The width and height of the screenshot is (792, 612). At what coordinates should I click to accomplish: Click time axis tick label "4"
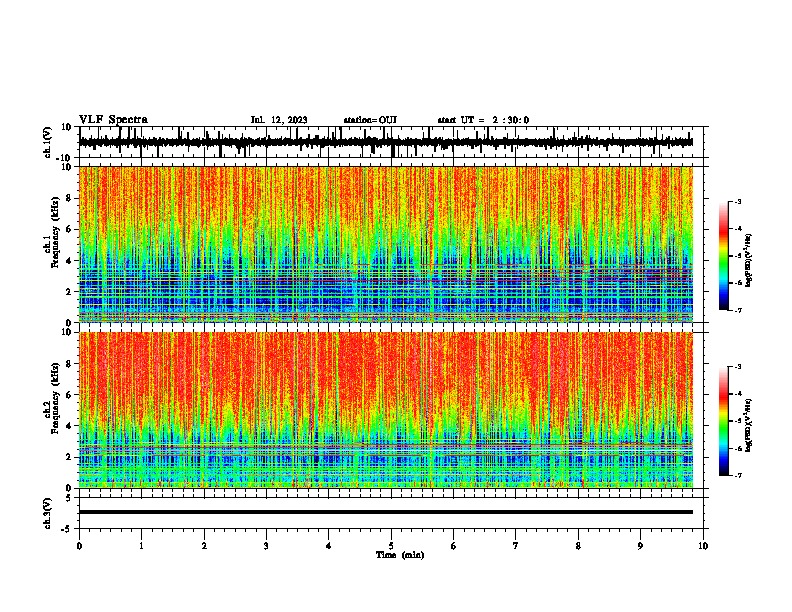329,546
